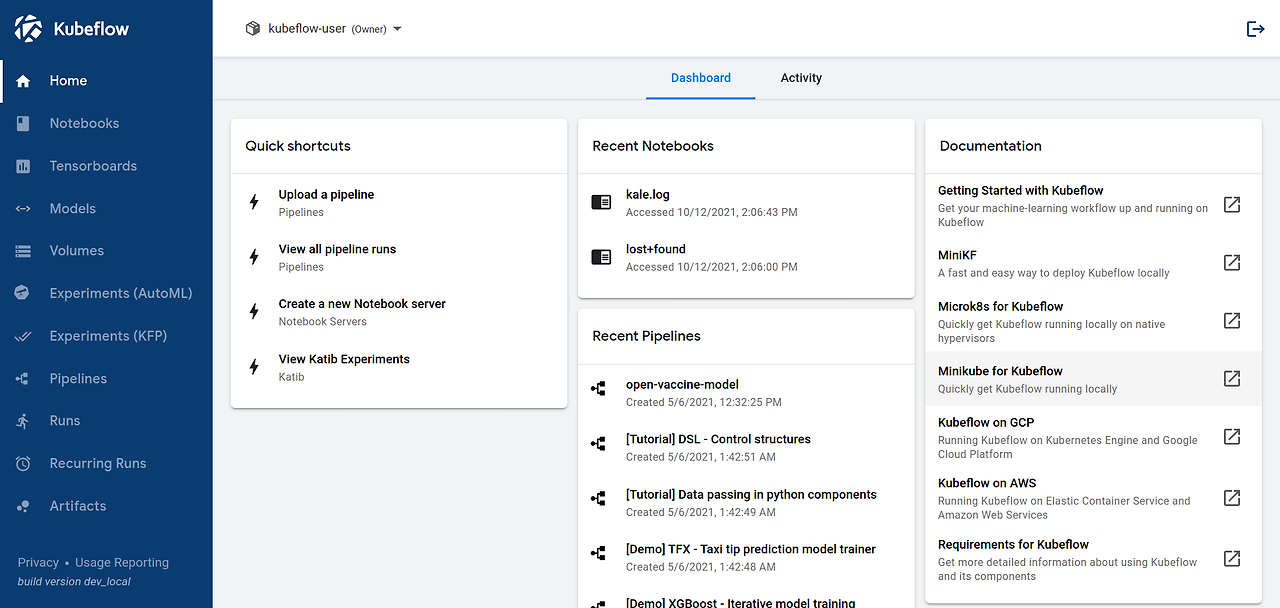The width and height of the screenshot is (1280, 608).
Task: Open external link icon for Requirements for Kubeflow
Action: [1232, 559]
